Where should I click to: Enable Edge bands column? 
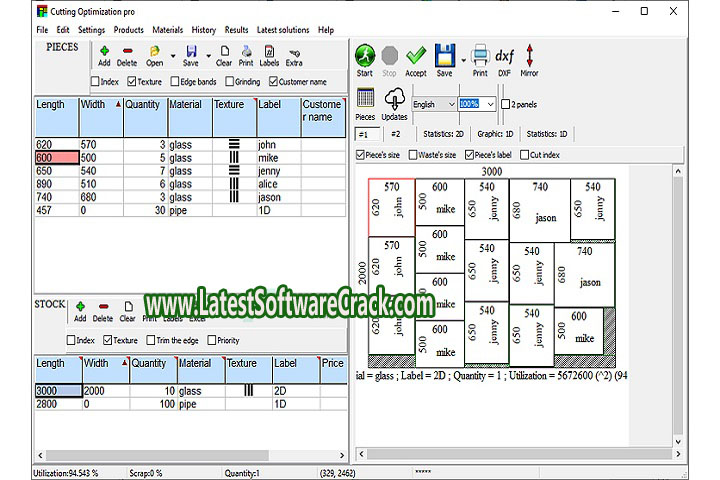coord(174,81)
